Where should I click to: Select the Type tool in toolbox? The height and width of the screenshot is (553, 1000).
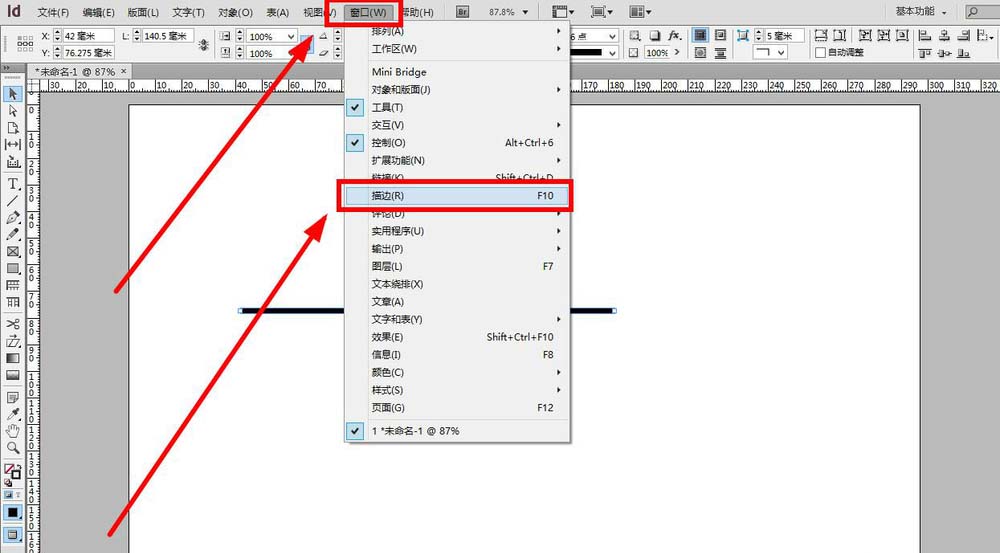13,184
